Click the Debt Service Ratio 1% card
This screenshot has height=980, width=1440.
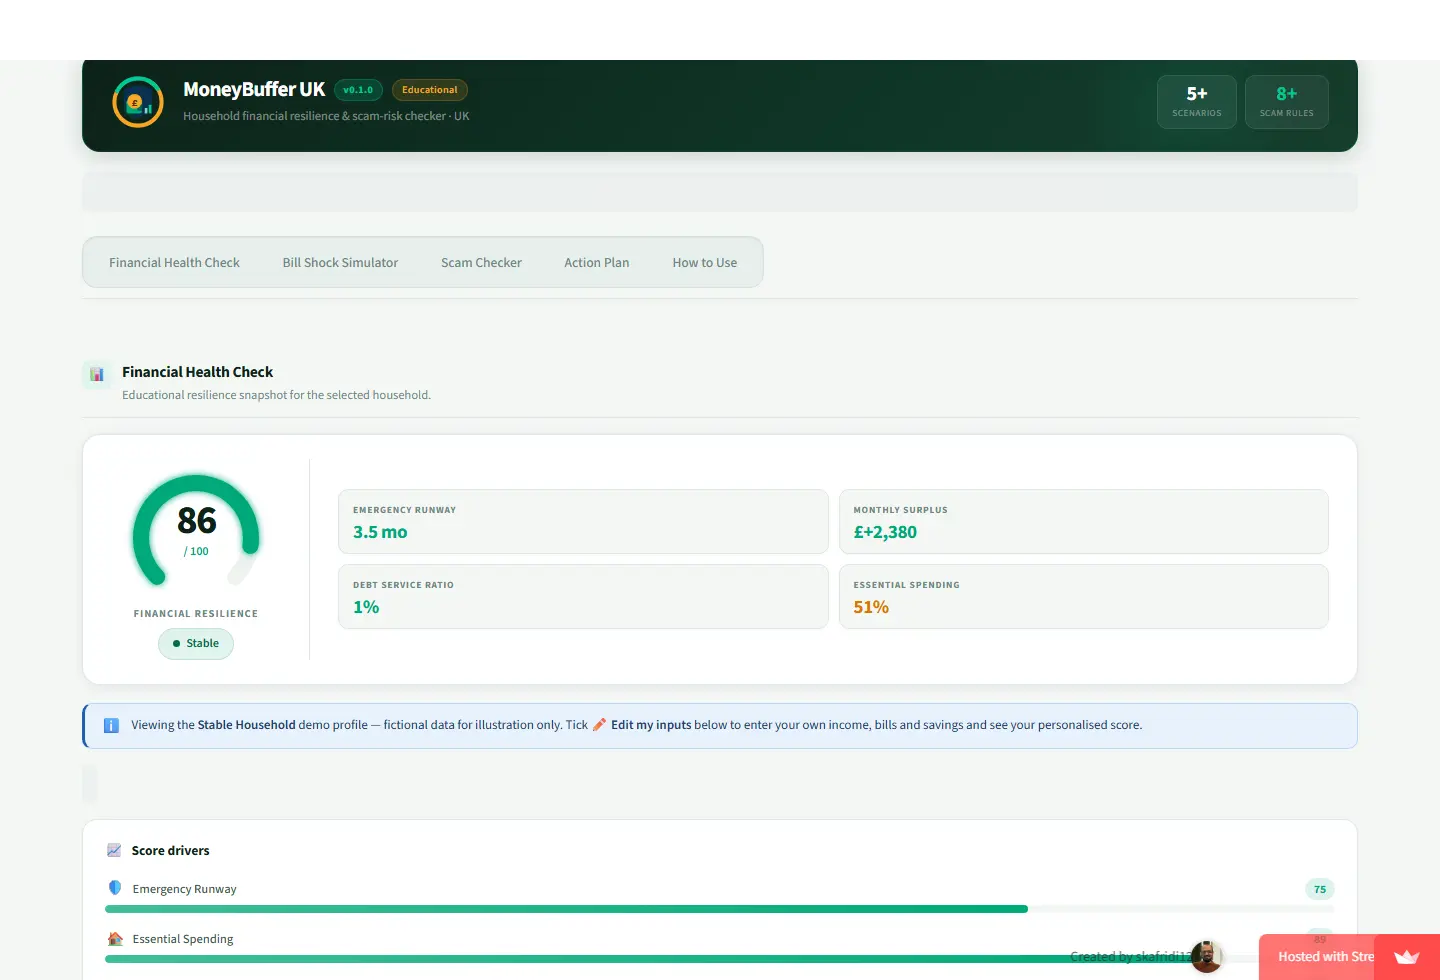click(583, 597)
